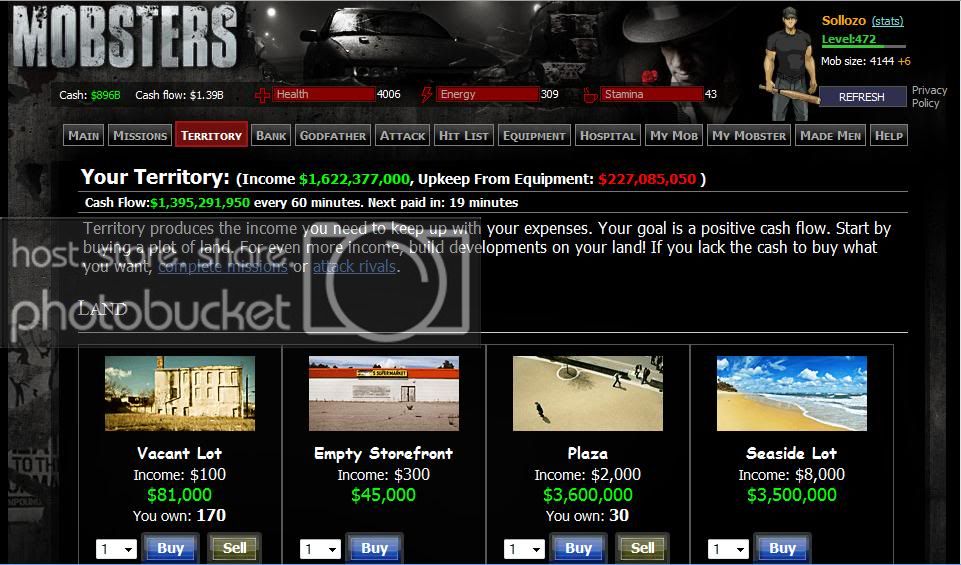Click the Seaside Lot $3,500,000 price

pyautogui.click(x=792, y=495)
